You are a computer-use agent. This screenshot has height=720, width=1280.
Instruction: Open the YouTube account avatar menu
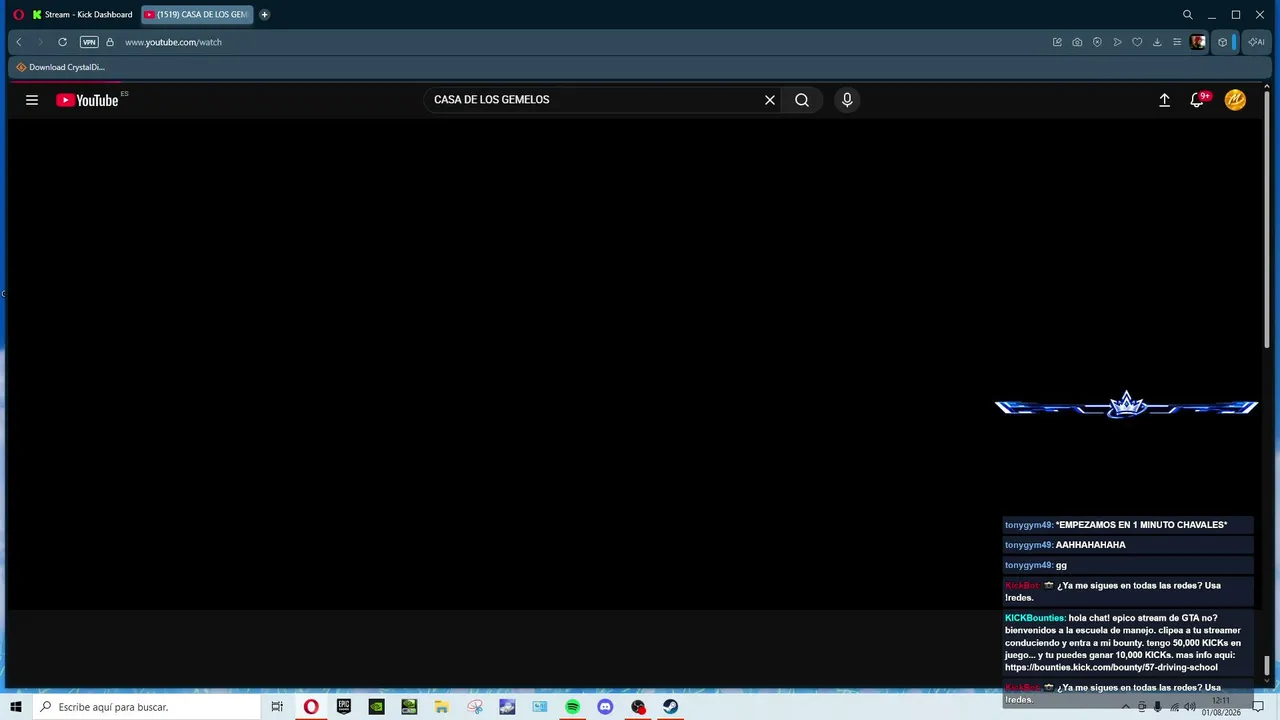click(x=1235, y=100)
